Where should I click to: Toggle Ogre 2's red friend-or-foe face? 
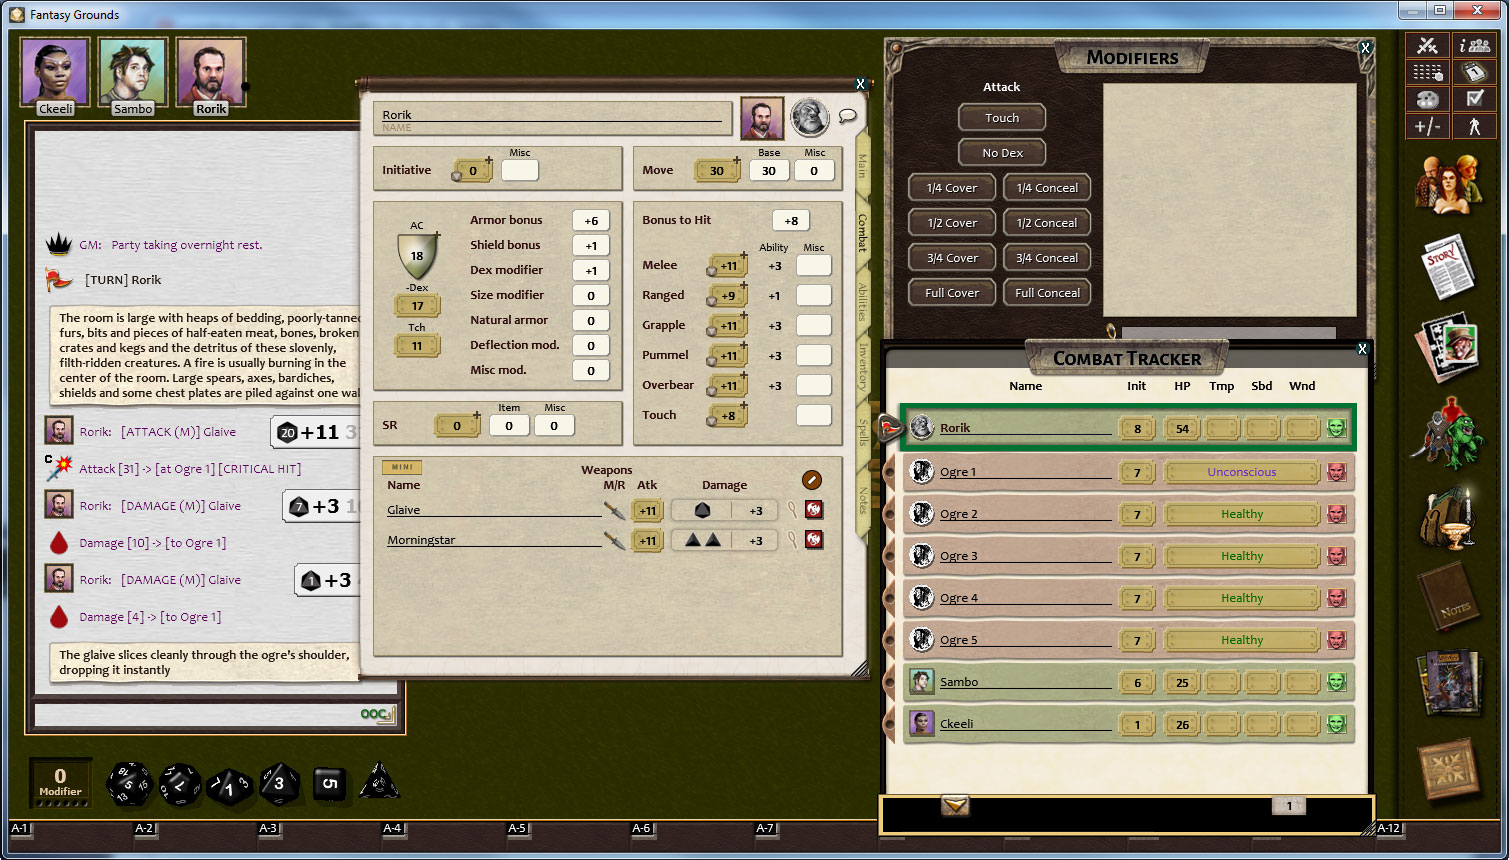coord(1336,514)
